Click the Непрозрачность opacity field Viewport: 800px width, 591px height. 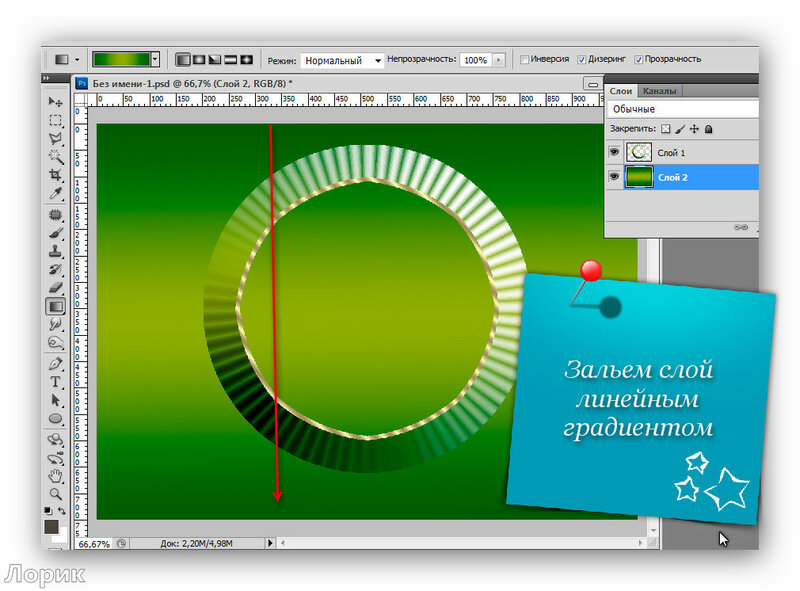[x=475, y=60]
